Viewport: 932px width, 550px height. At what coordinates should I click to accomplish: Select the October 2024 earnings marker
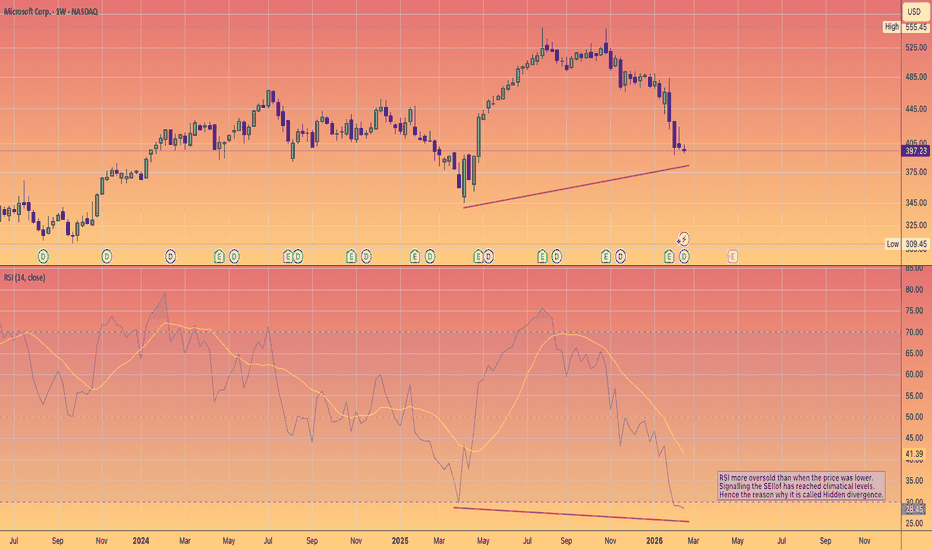pyautogui.click(x=351, y=256)
